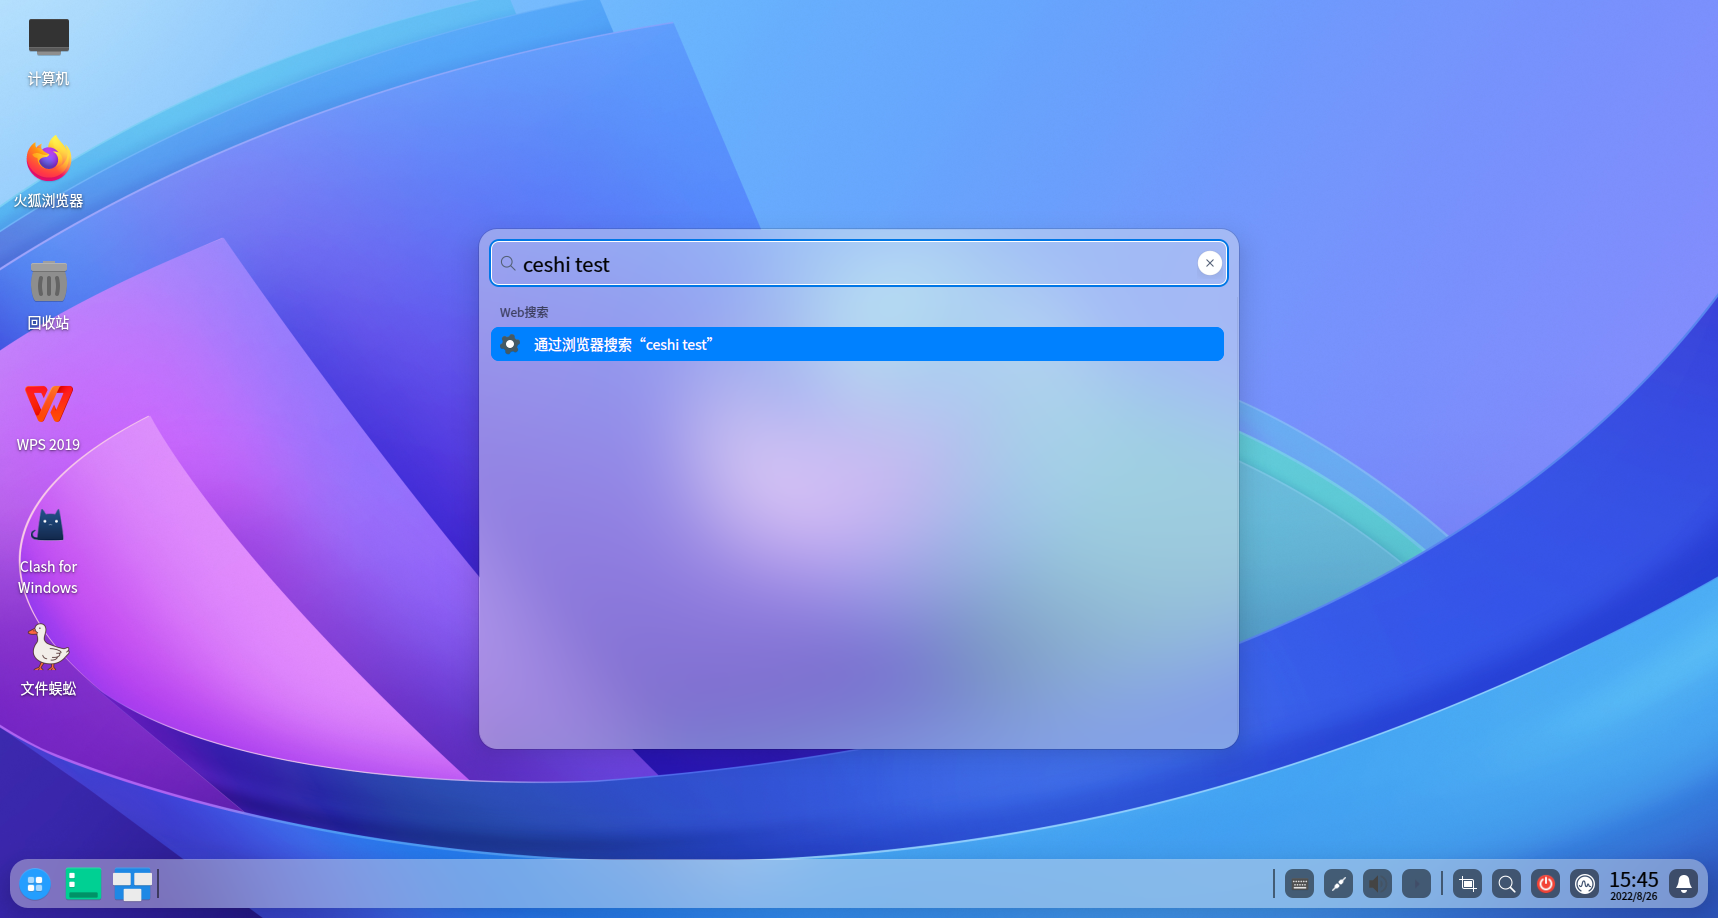Click the network plug tray icon
Image resolution: width=1718 pixels, height=918 pixels.
coord(1338,884)
